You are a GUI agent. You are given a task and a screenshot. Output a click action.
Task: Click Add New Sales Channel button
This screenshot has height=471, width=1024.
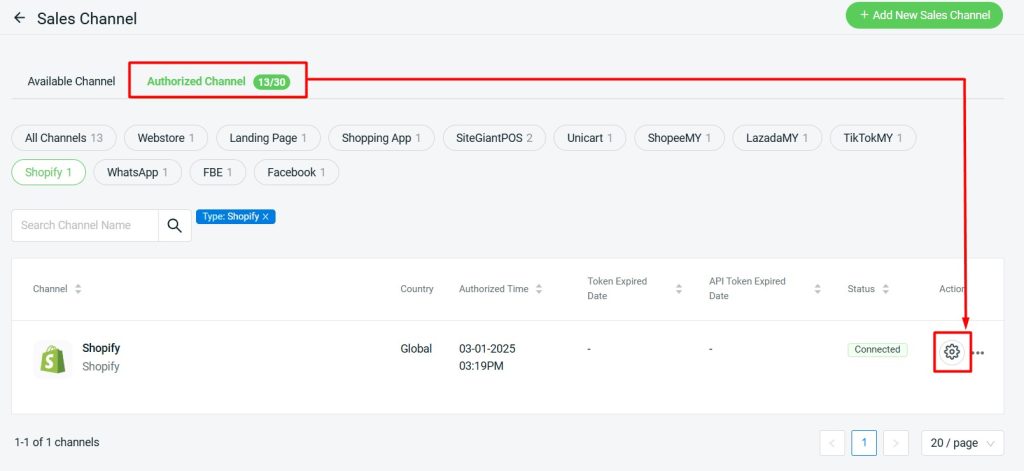tap(924, 15)
